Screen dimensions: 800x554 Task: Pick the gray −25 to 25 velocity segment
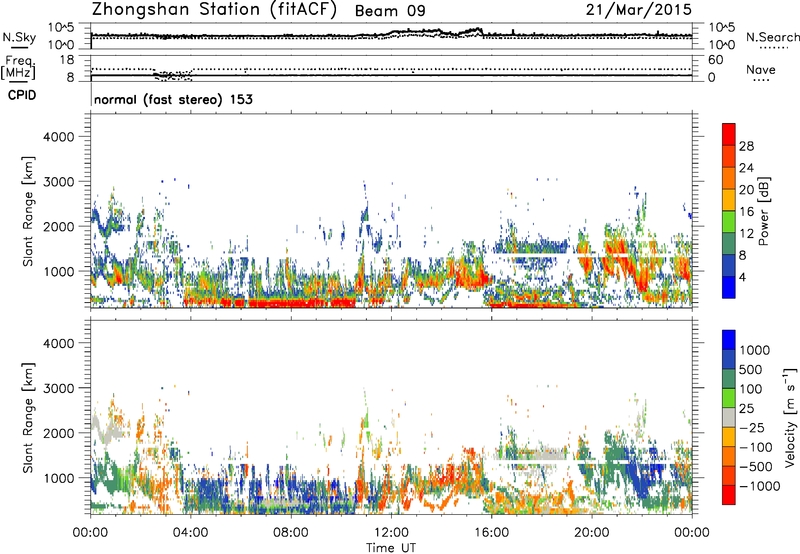point(729,417)
